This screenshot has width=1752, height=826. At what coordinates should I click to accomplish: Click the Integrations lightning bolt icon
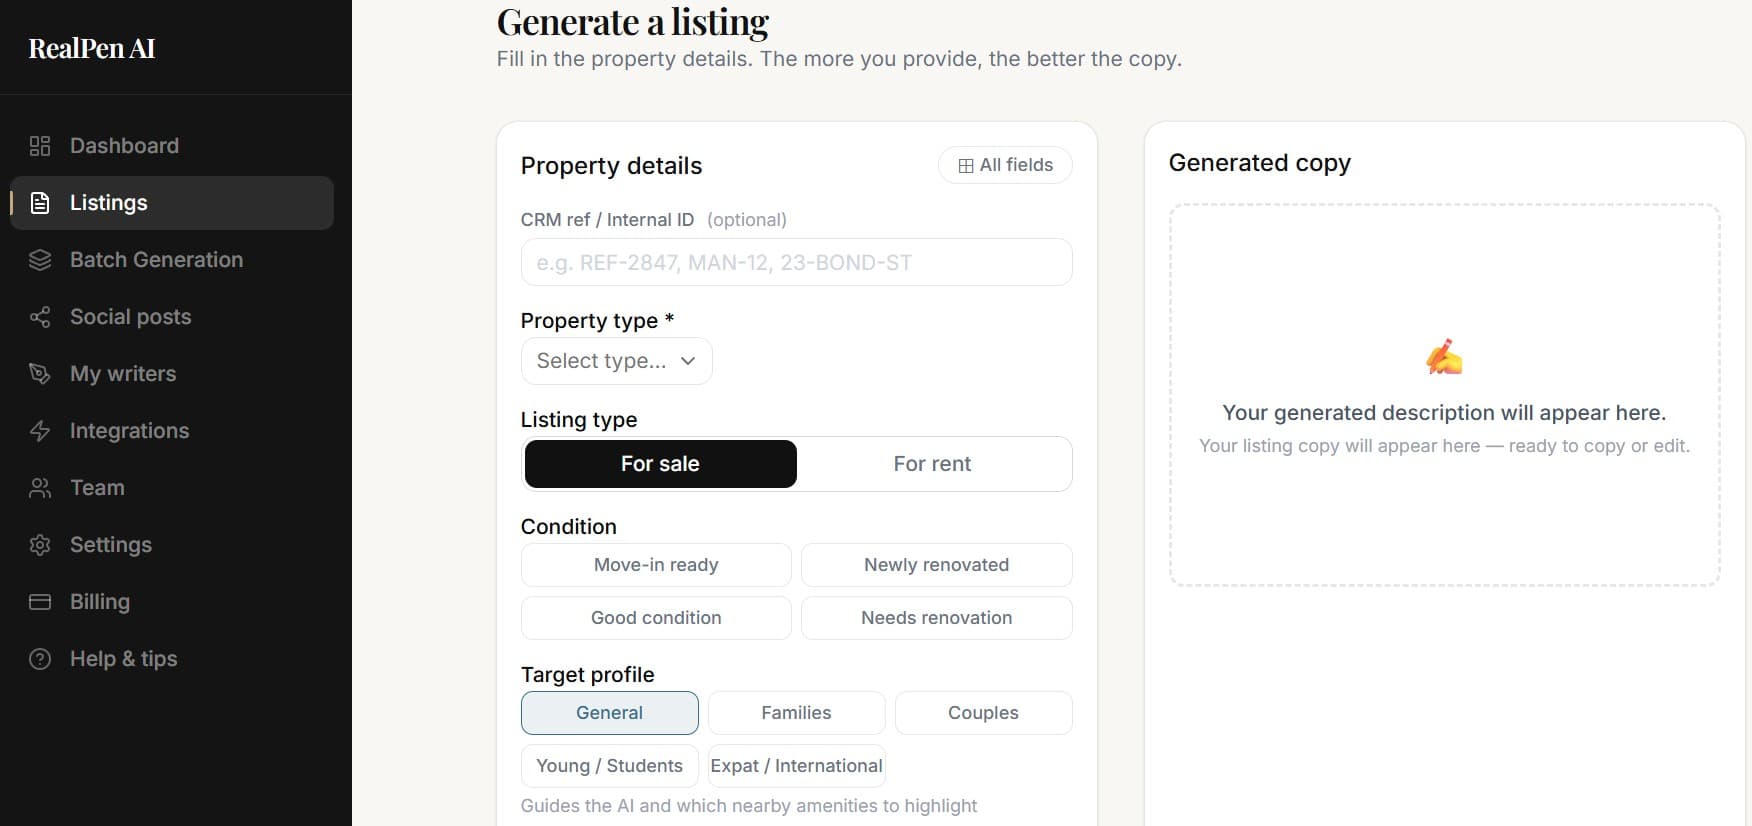40,431
